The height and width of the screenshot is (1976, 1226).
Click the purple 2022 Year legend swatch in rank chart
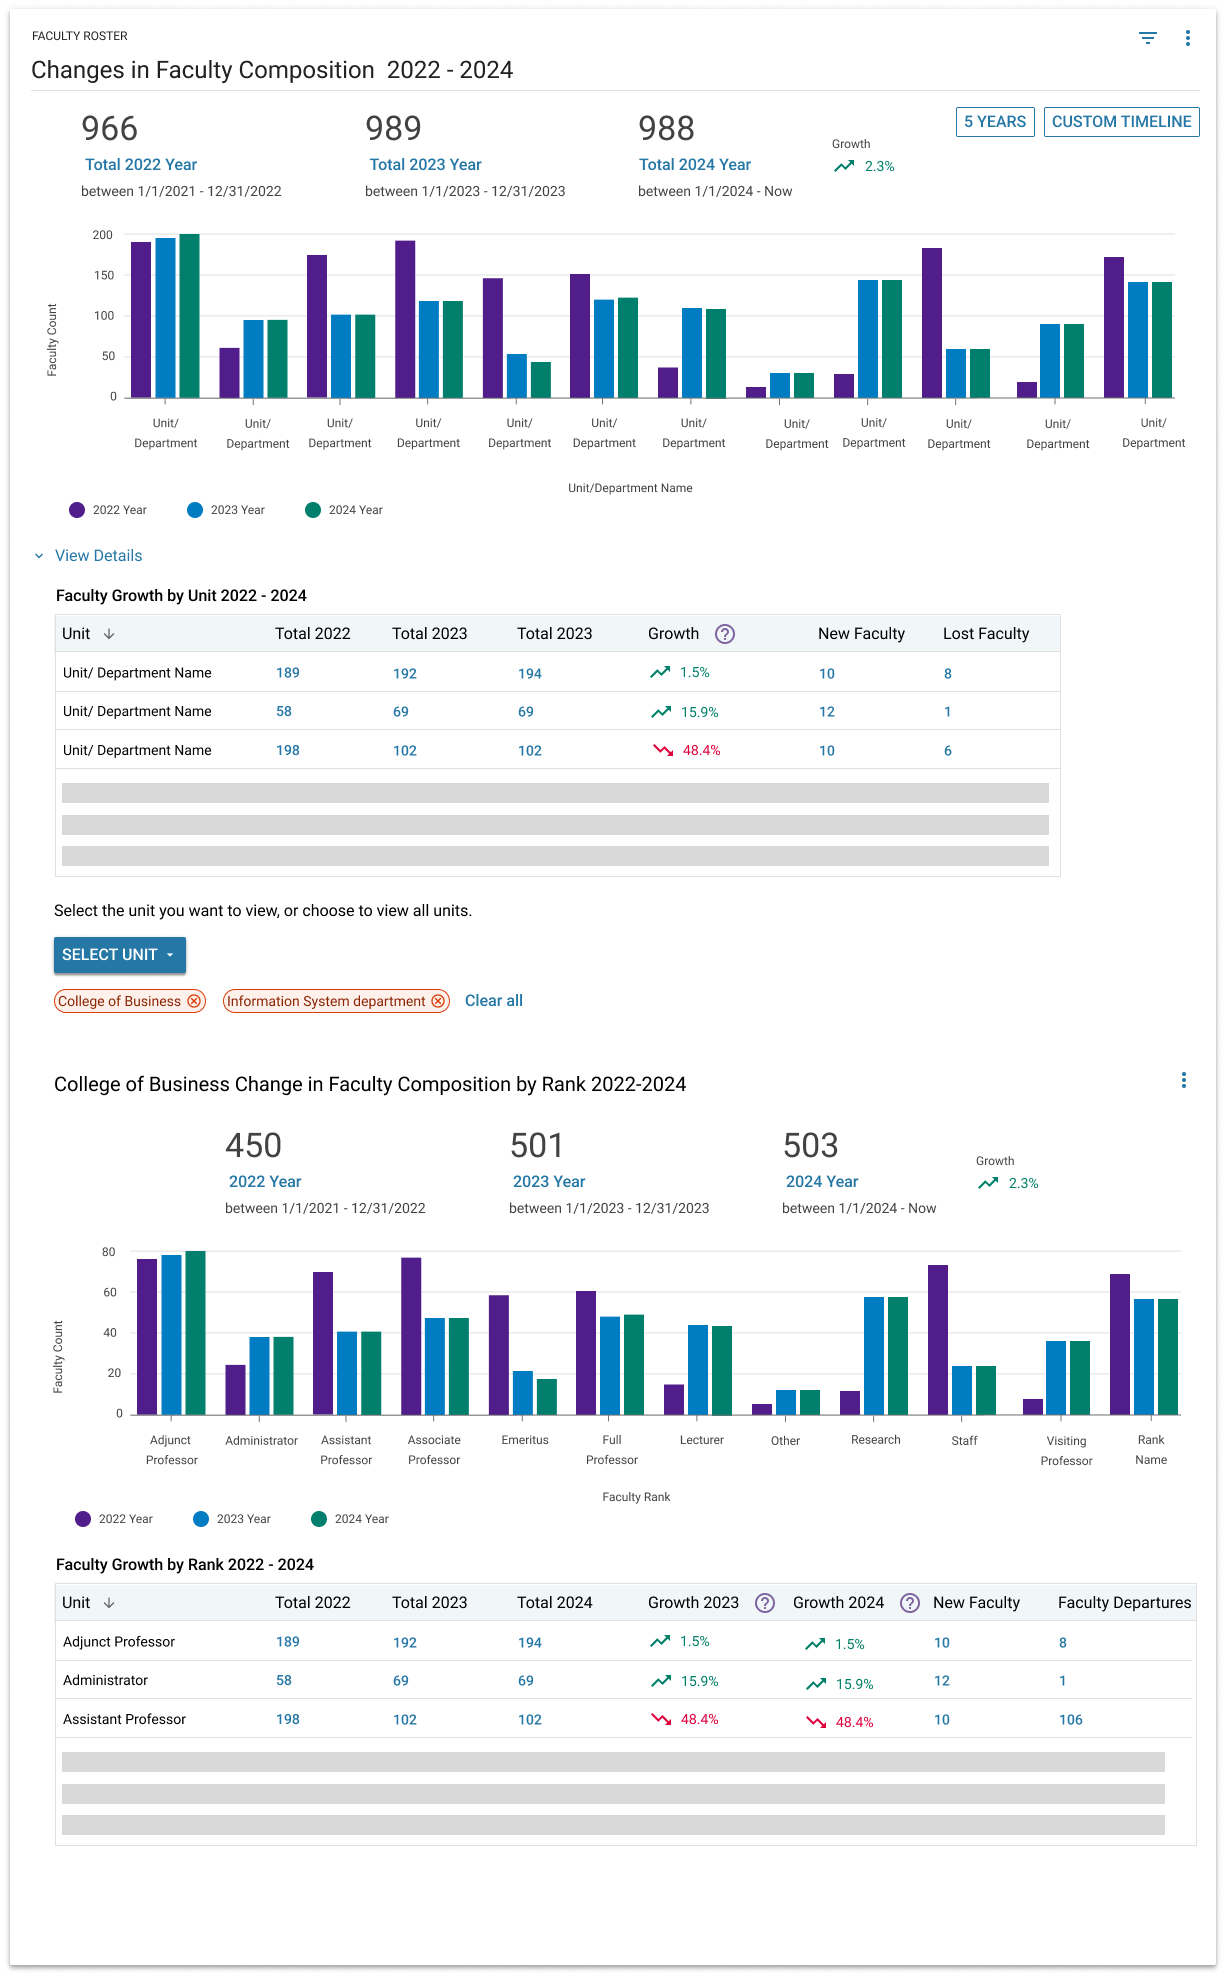click(x=83, y=1519)
